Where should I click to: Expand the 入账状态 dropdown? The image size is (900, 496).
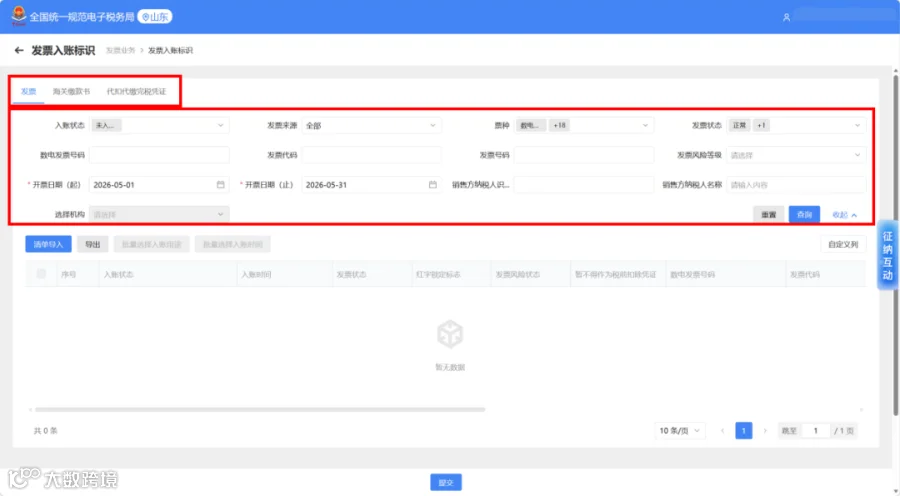coord(159,125)
